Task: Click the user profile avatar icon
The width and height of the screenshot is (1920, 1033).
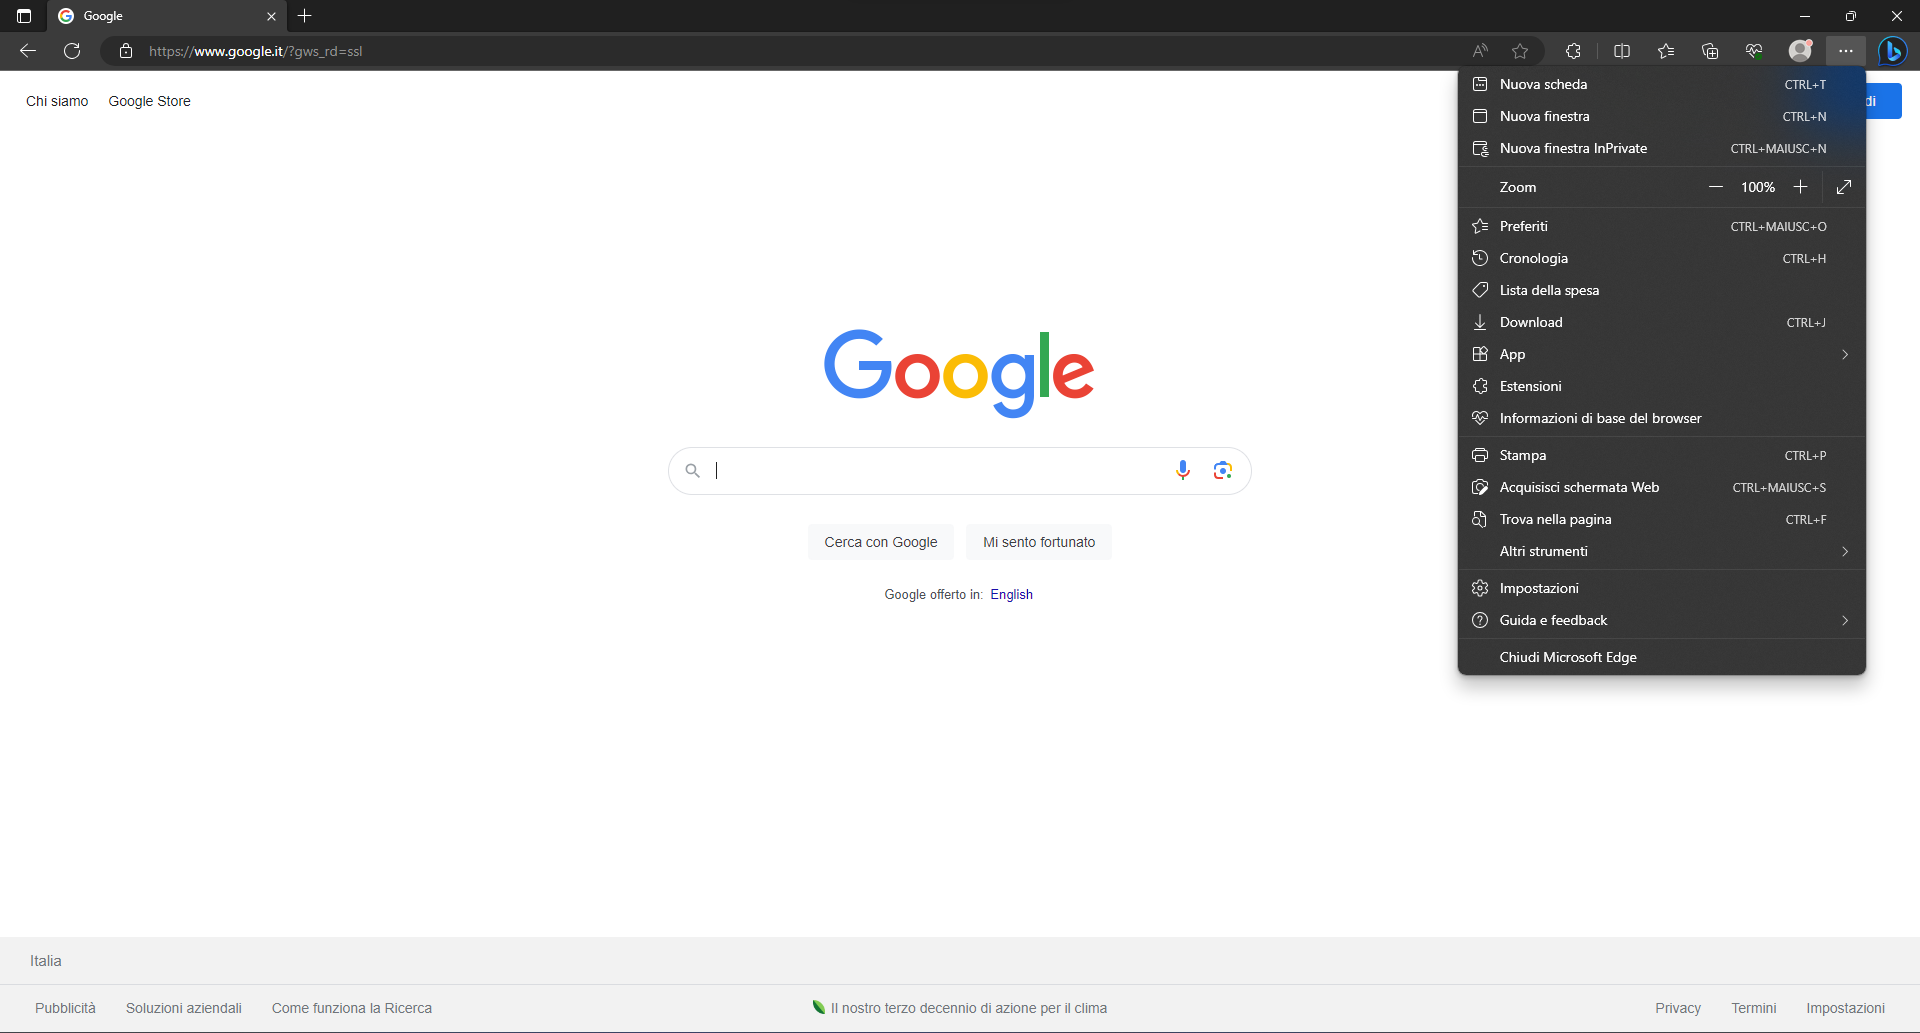Action: [x=1800, y=51]
